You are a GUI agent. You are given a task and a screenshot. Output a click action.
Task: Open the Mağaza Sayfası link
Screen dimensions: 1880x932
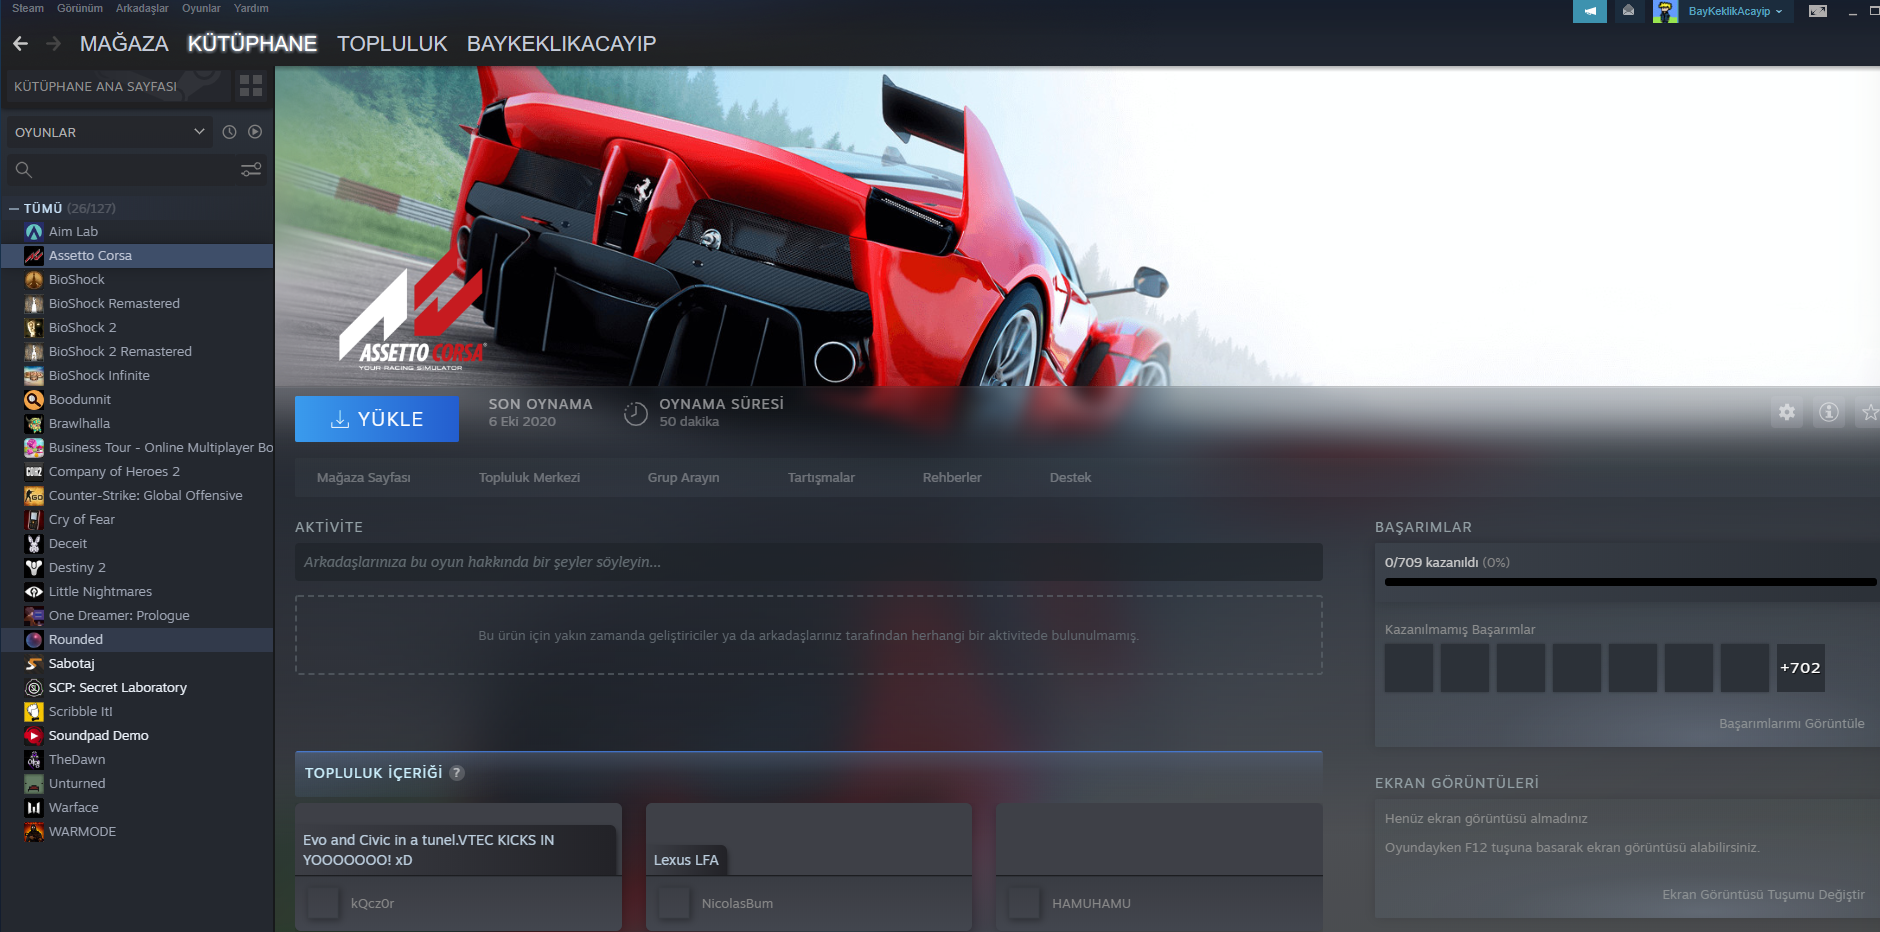coord(364,478)
